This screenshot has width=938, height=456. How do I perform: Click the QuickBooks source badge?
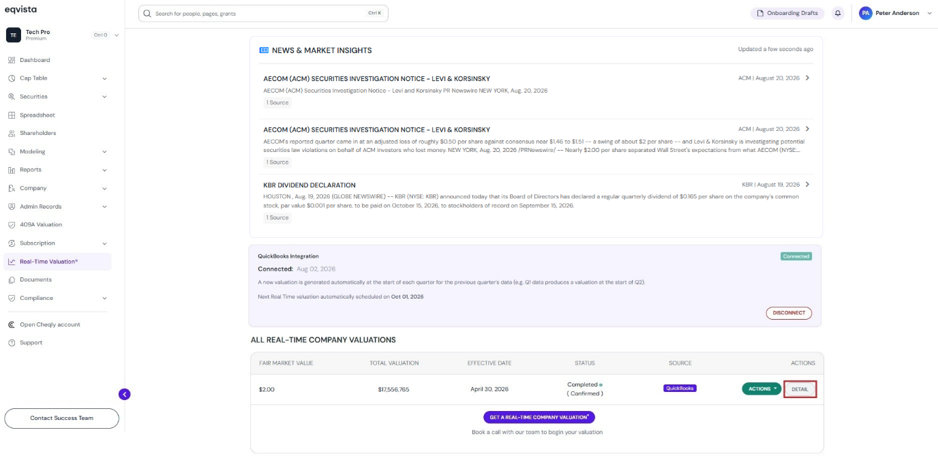click(680, 388)
